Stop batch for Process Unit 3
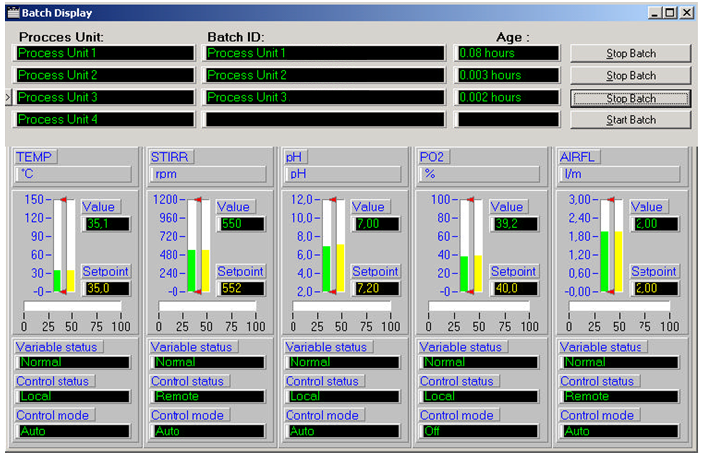This screenshot has width=702, height=456. 630,98
